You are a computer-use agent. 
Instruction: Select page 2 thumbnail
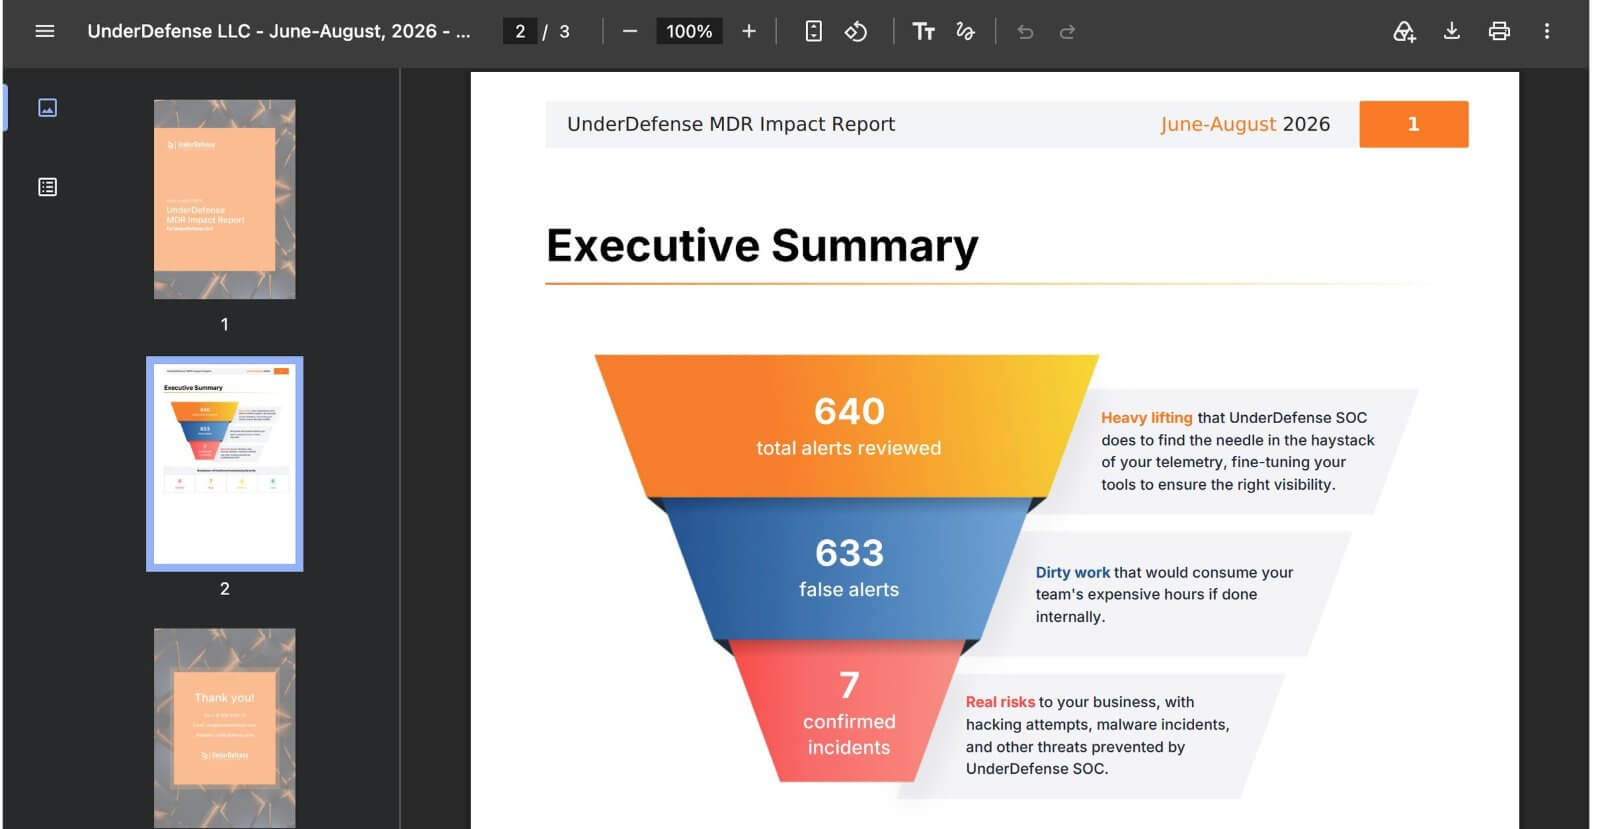click(225, 464)
